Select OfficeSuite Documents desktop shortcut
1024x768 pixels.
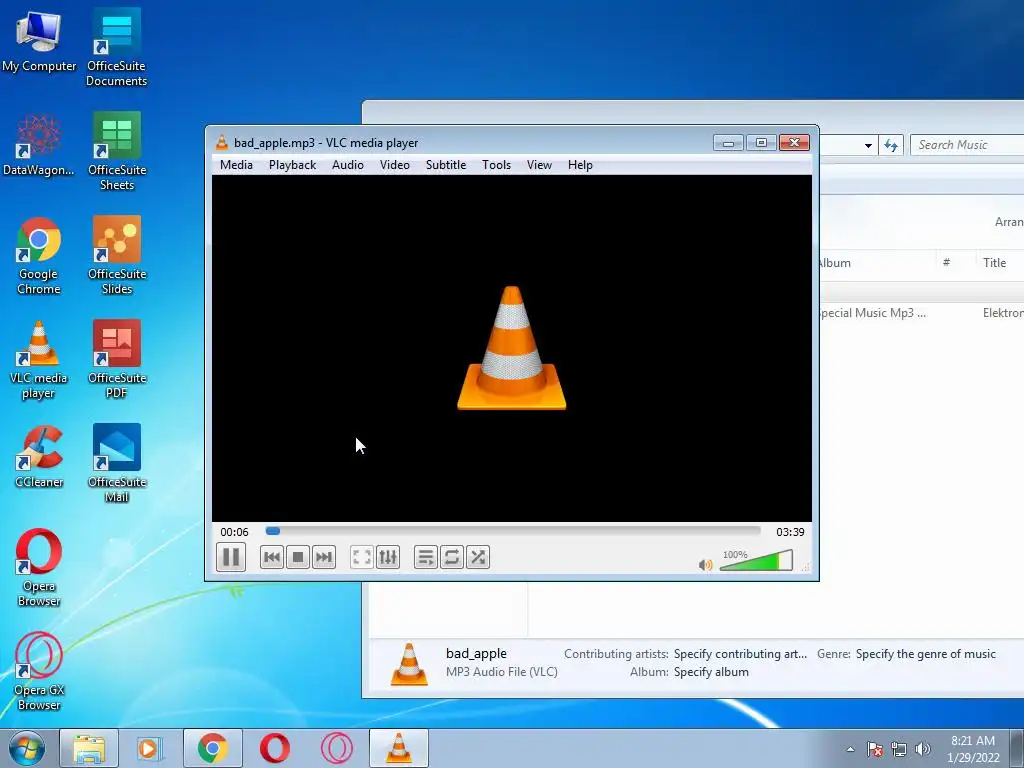pyautogui.click(x=116, y=47)
